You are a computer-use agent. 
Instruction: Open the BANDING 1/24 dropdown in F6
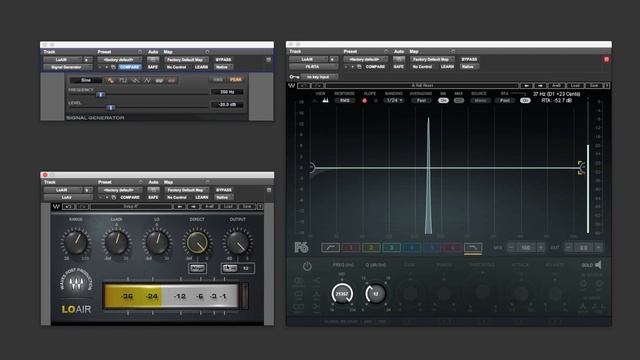coord(394,100)
